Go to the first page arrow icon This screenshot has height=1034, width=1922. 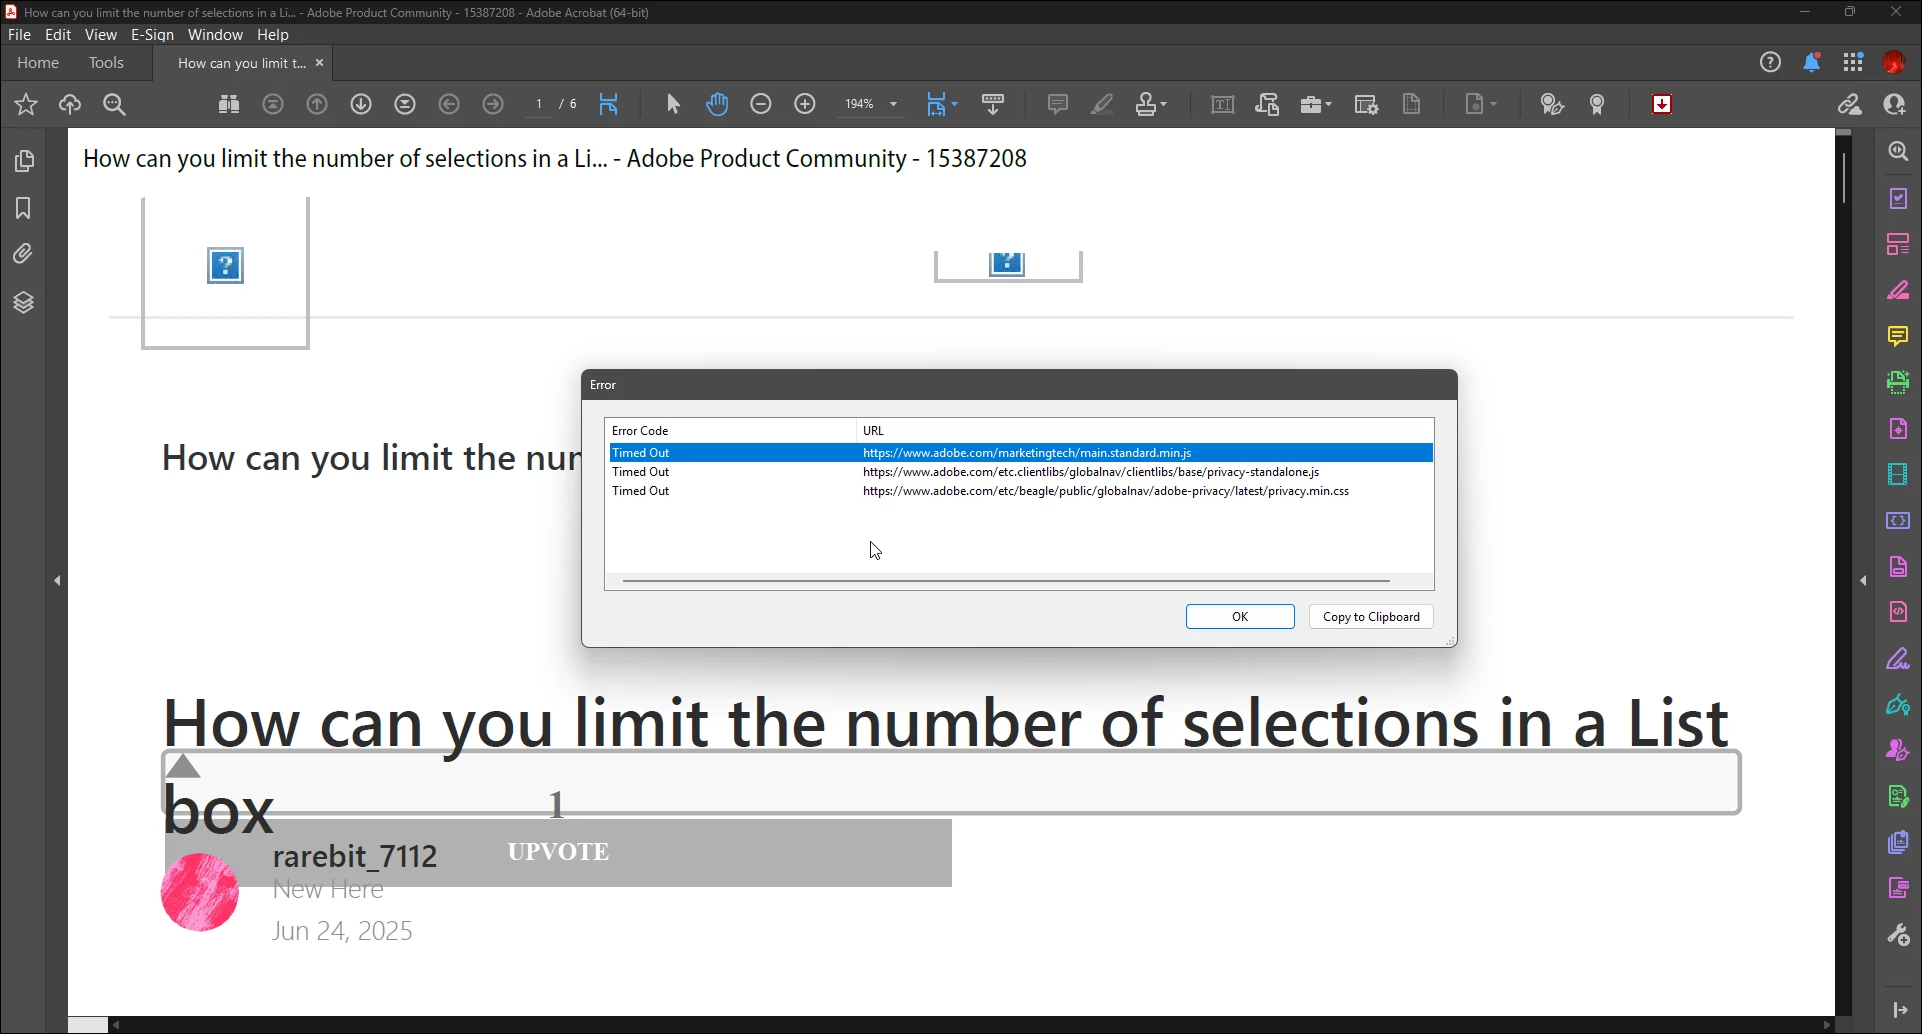273,104
